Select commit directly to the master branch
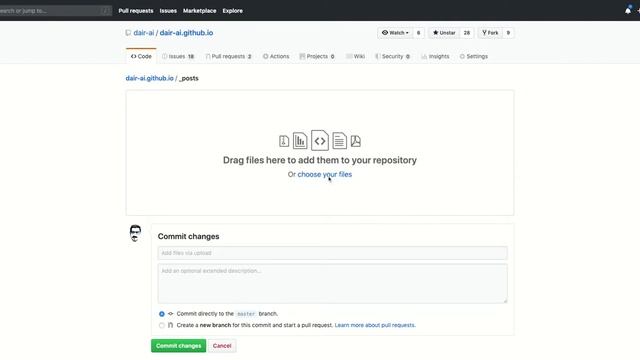 tap(162, 314)
